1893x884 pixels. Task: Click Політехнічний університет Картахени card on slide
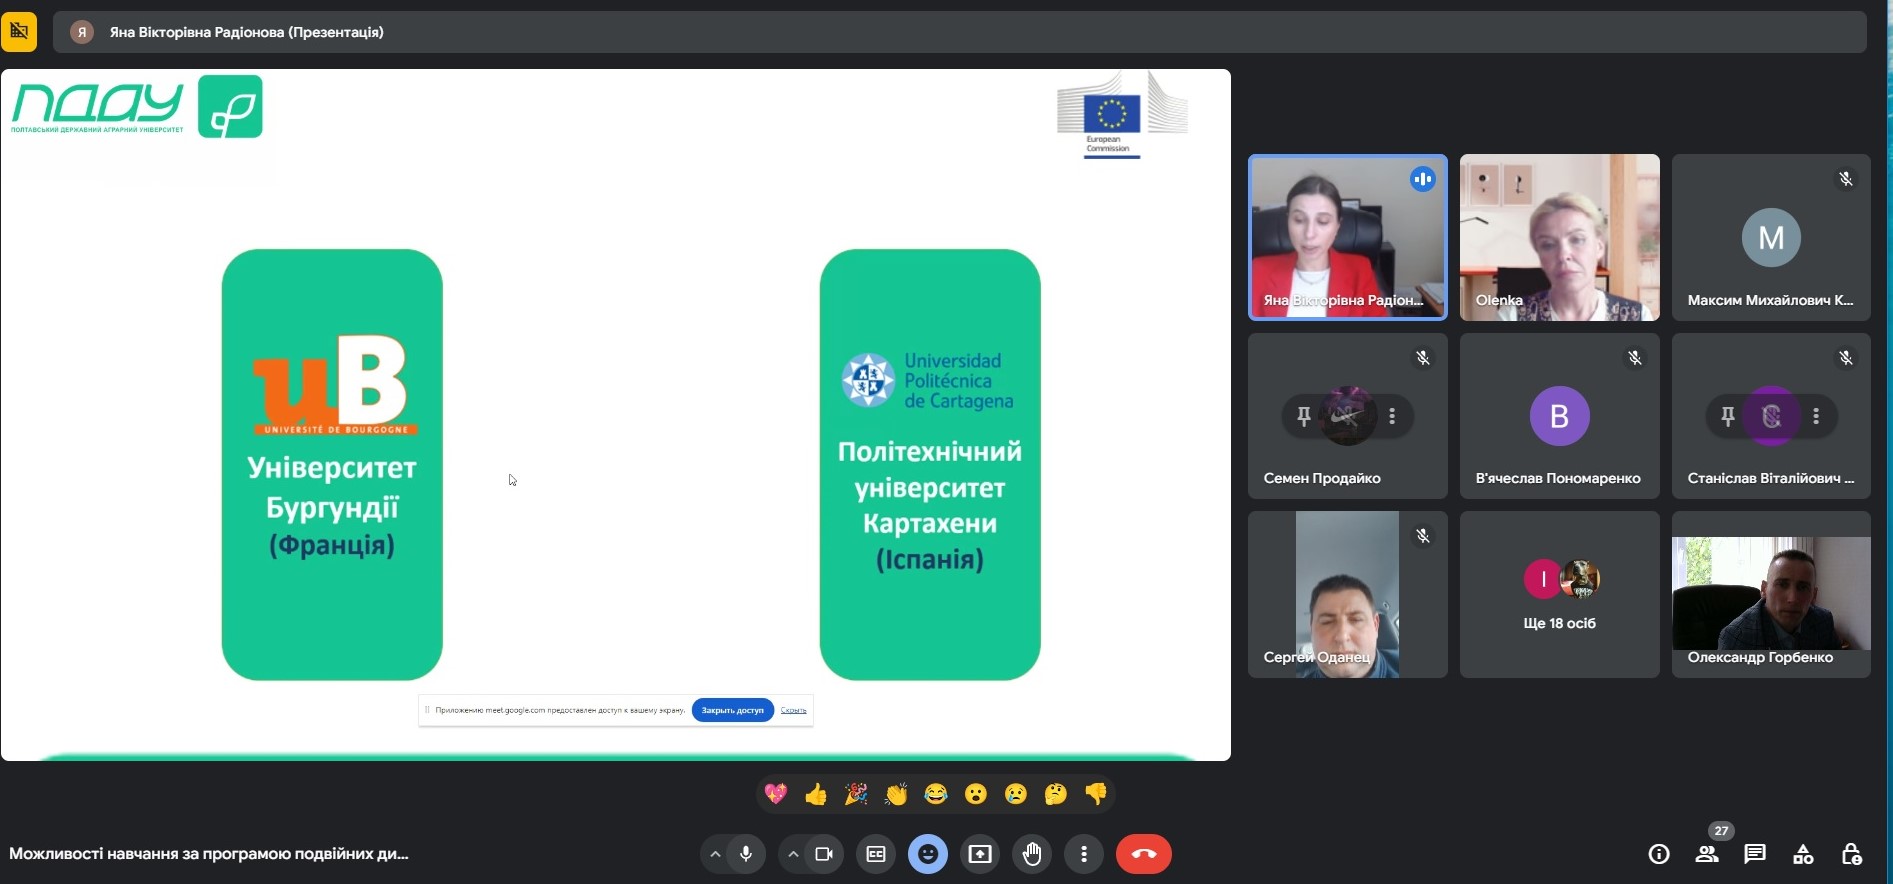point(930,465)
